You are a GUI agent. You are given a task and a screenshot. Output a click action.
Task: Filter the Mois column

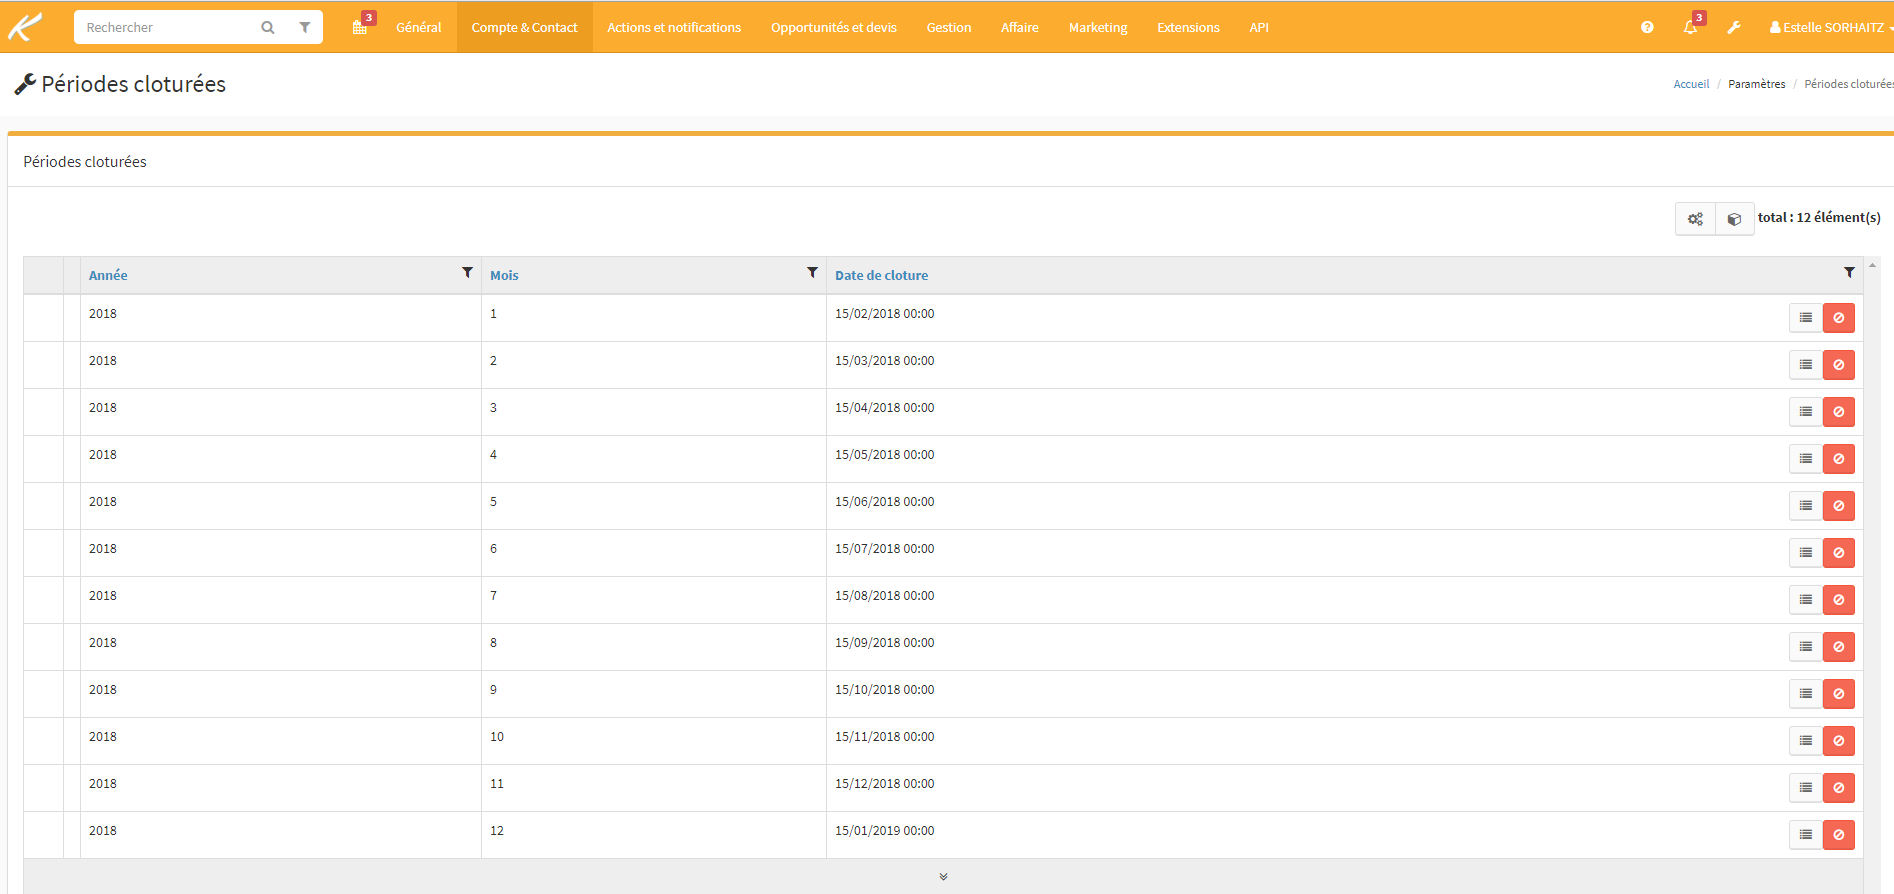pyautogui.click(x=812, y=272)
